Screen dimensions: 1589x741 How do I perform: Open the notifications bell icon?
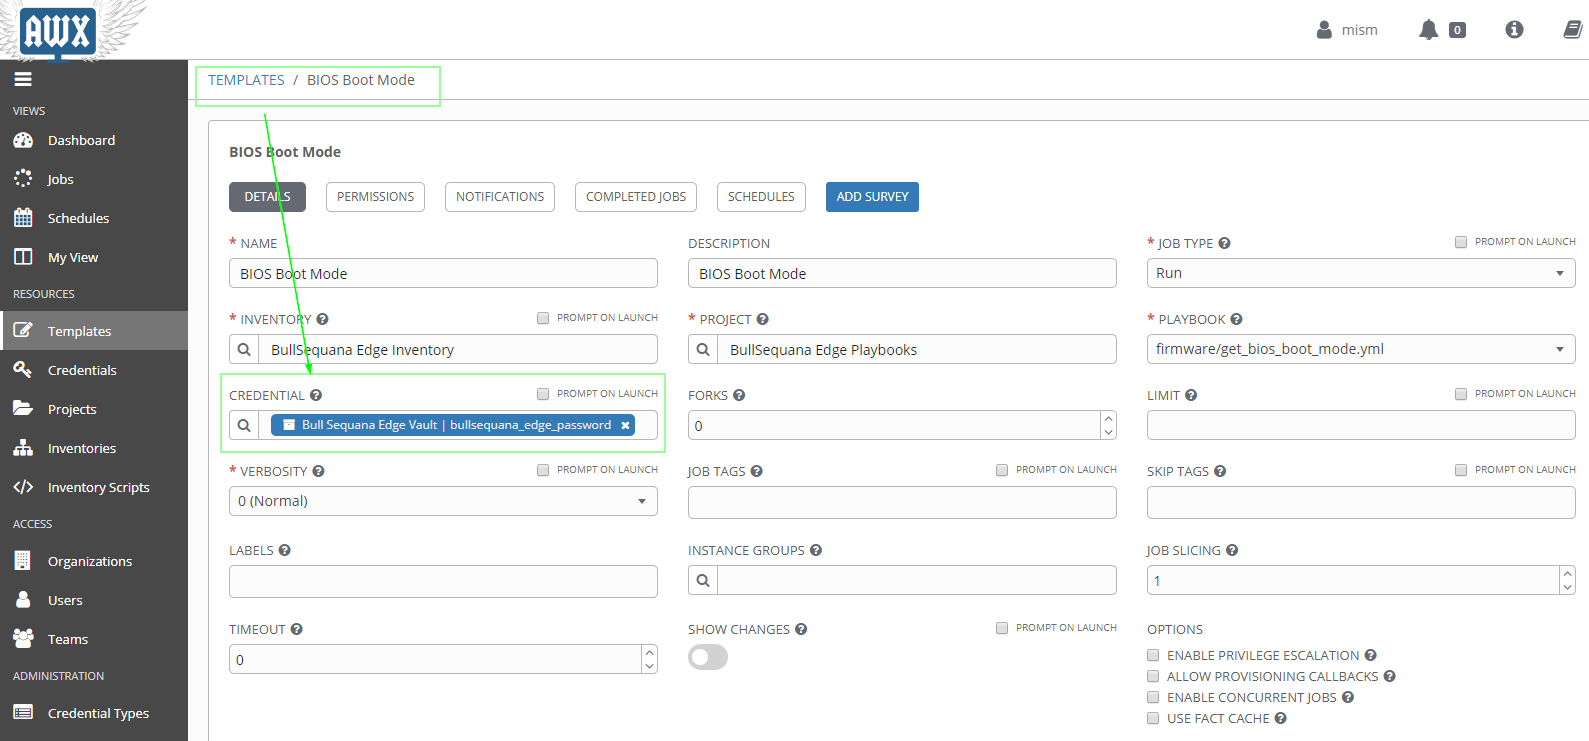pos(1428,30)
